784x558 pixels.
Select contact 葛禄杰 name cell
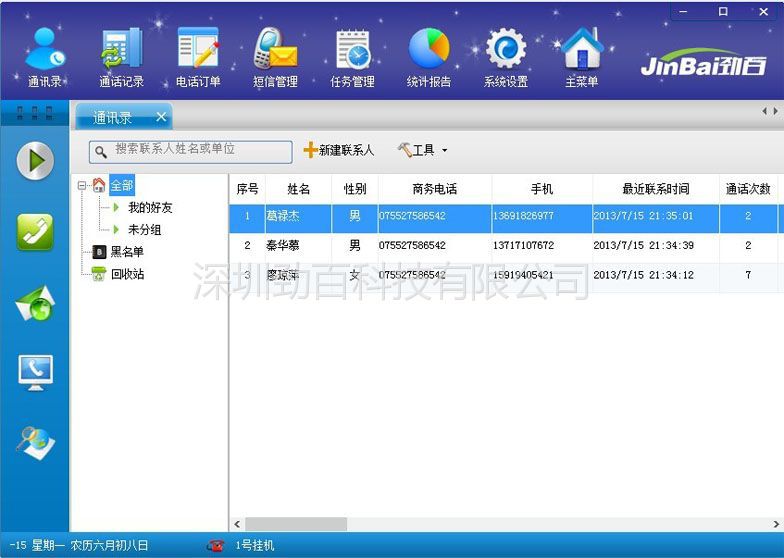click(298, 218)
